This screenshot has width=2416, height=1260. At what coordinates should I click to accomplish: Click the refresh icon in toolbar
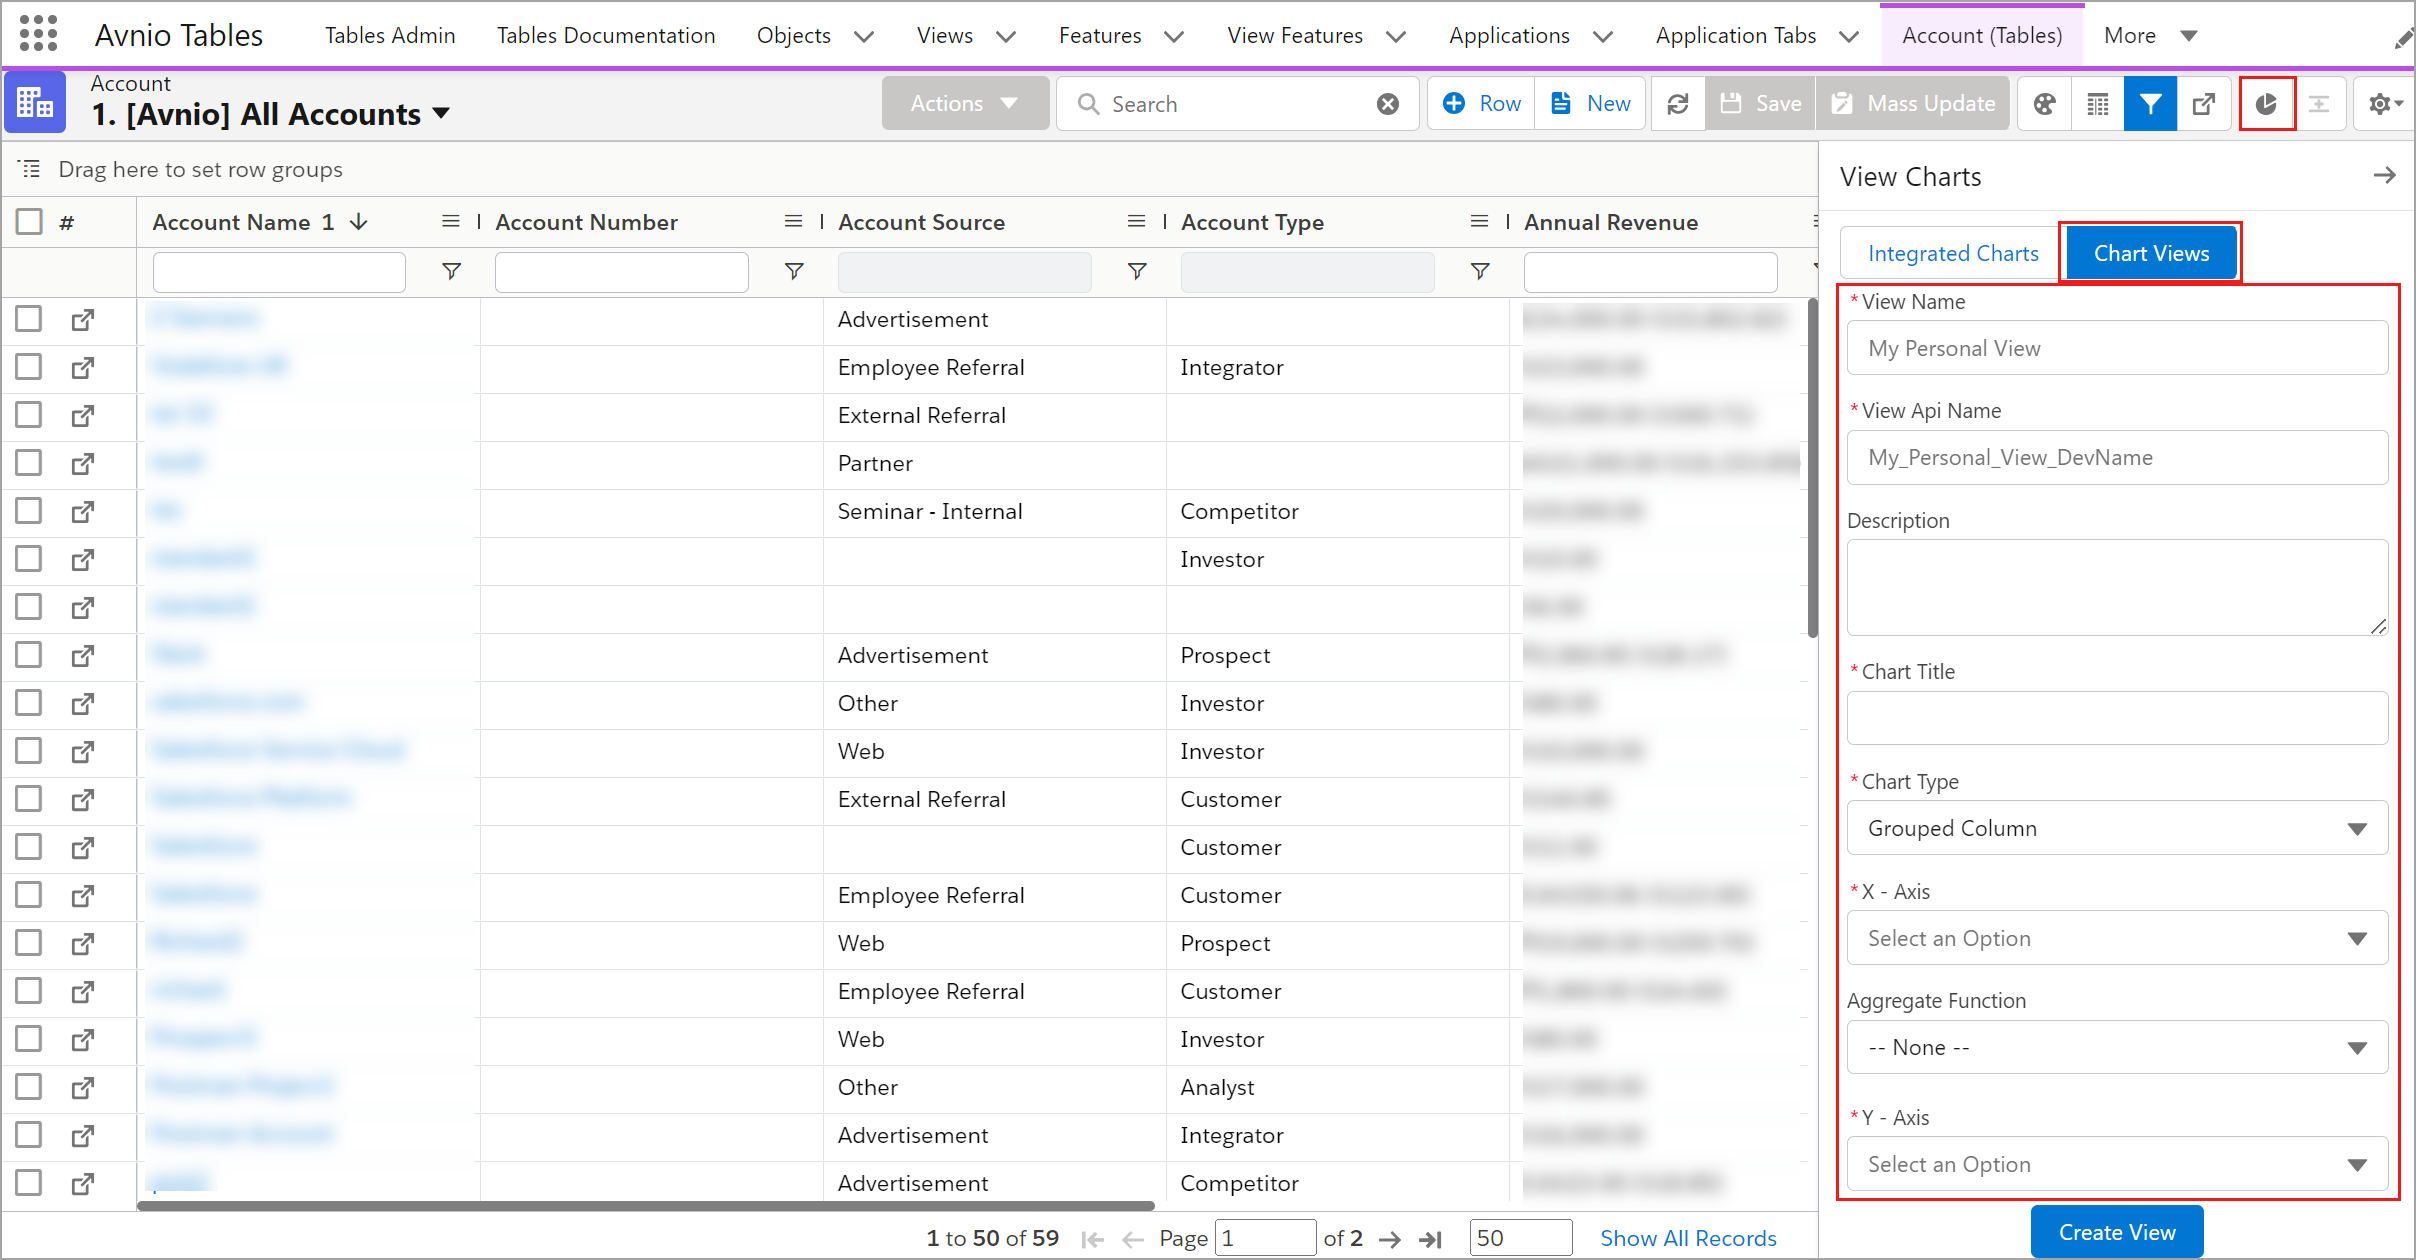coord(1677,104)
